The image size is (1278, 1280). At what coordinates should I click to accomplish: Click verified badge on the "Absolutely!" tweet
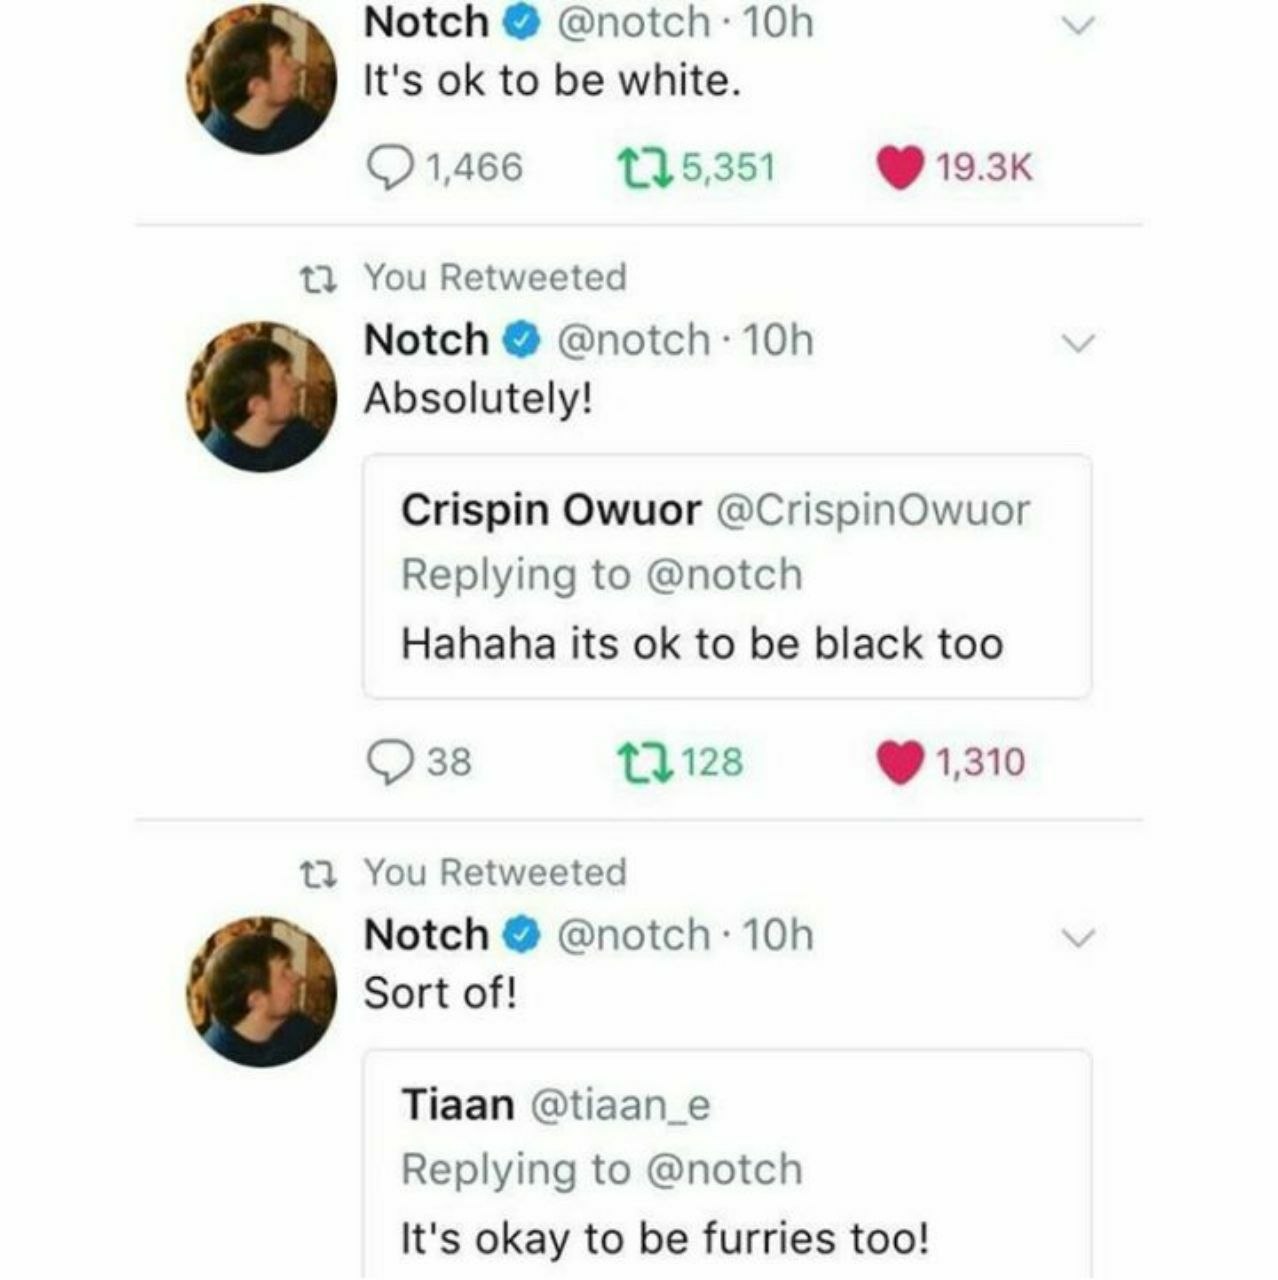pos(520,342)
